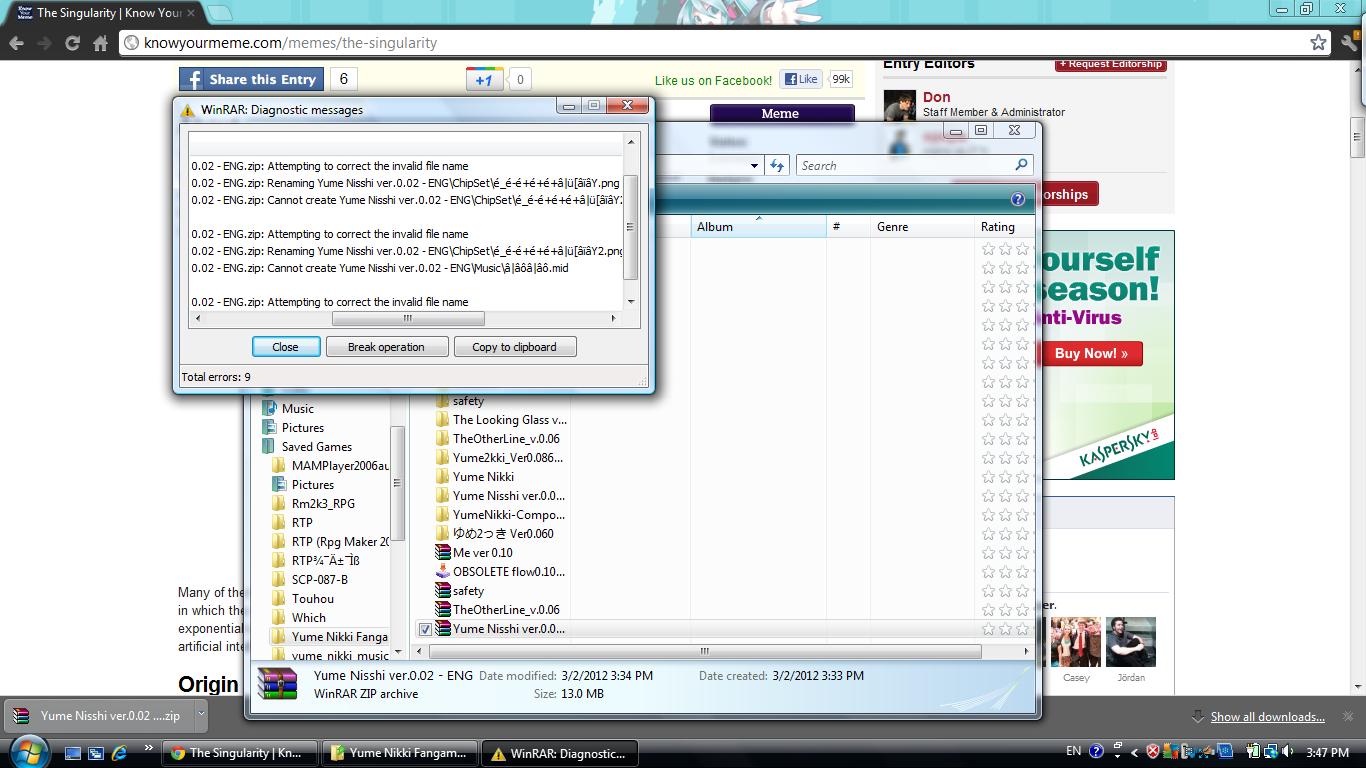Click the file list horizontal scrollbar thumb

point(704,651)
